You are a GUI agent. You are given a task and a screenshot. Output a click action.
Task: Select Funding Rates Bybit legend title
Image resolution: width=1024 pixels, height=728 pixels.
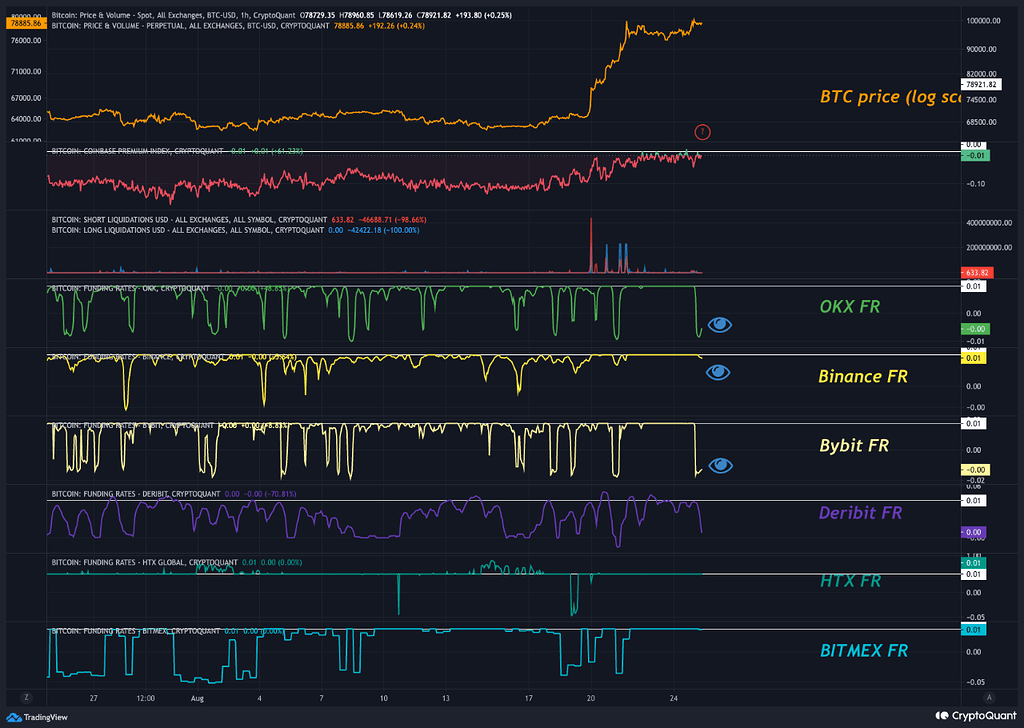pyautogui.click(x=133, y=425)
